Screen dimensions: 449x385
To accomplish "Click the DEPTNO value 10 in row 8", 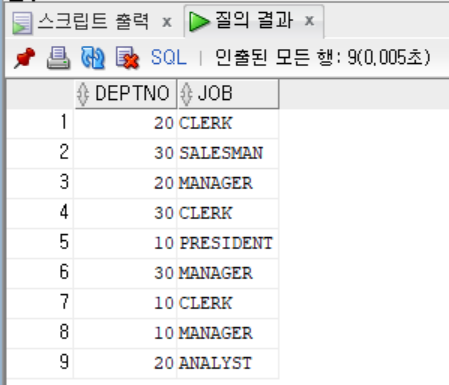I will tap(125, 333).
